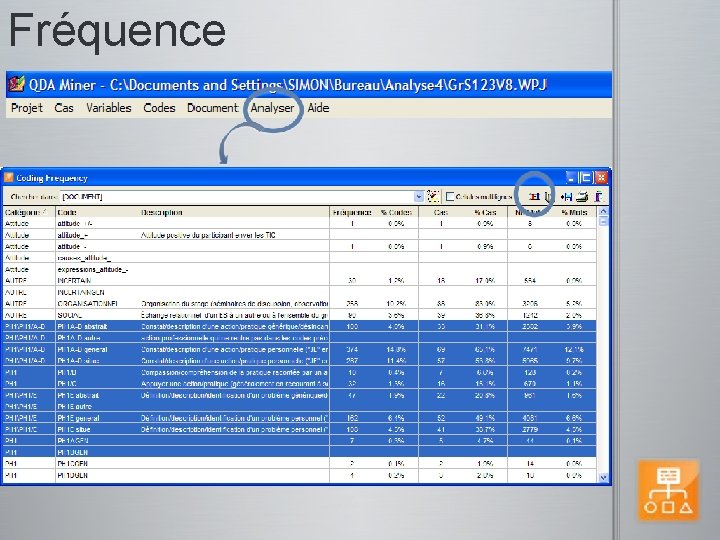The height and width of the screenshot is (540, 720).
Task: Click the save table icon
Action: (567, 197)
